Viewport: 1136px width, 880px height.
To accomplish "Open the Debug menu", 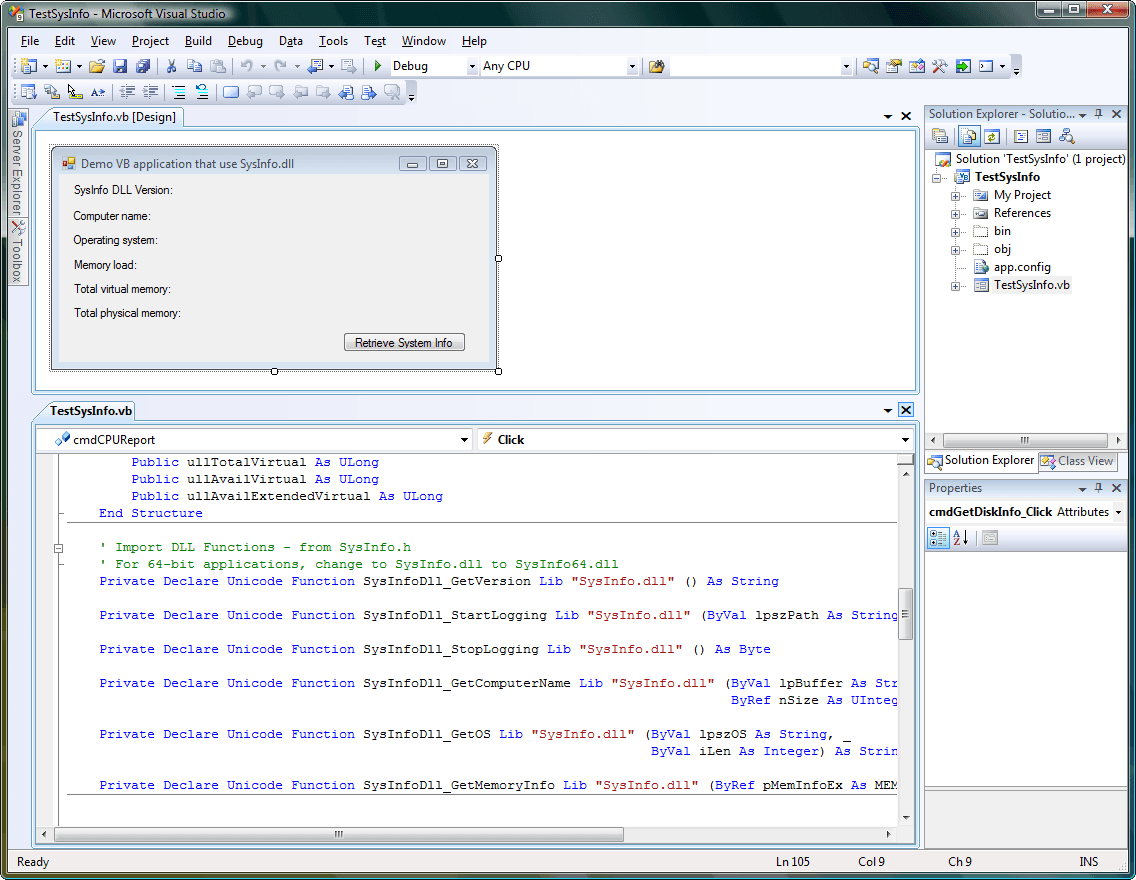I will point(245,41).
